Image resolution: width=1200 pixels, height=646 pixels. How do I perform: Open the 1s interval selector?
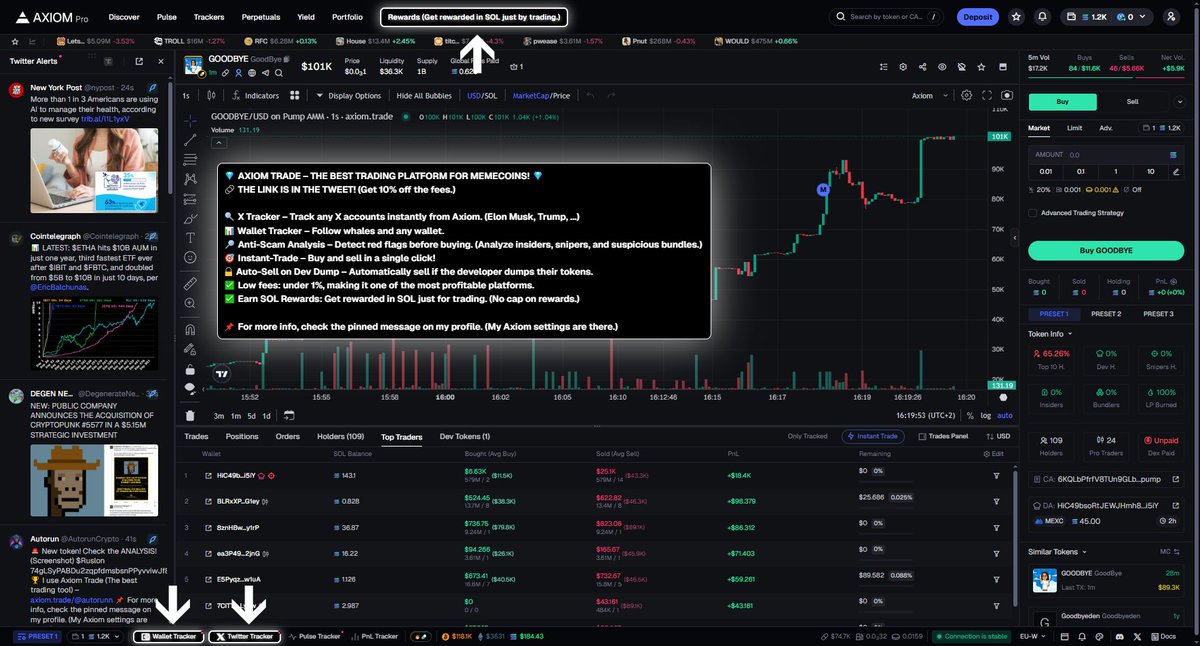(186, 96)
